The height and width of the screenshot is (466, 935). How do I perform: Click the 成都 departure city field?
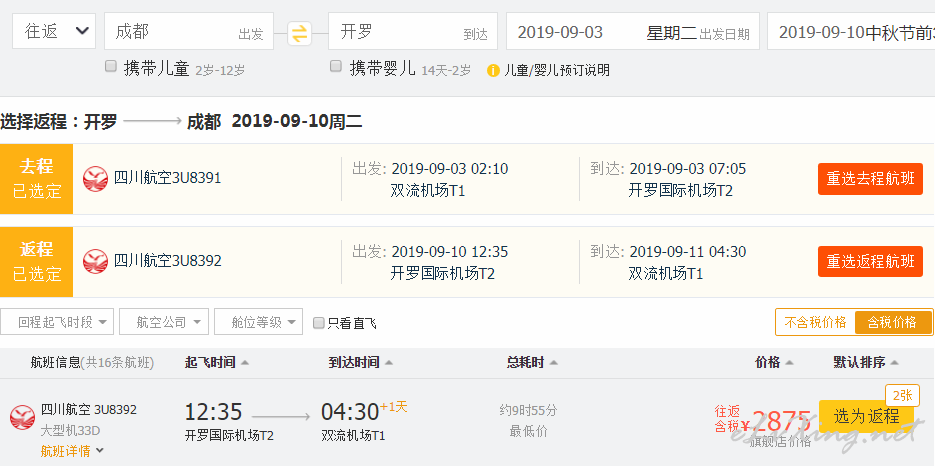pos(189,31)
